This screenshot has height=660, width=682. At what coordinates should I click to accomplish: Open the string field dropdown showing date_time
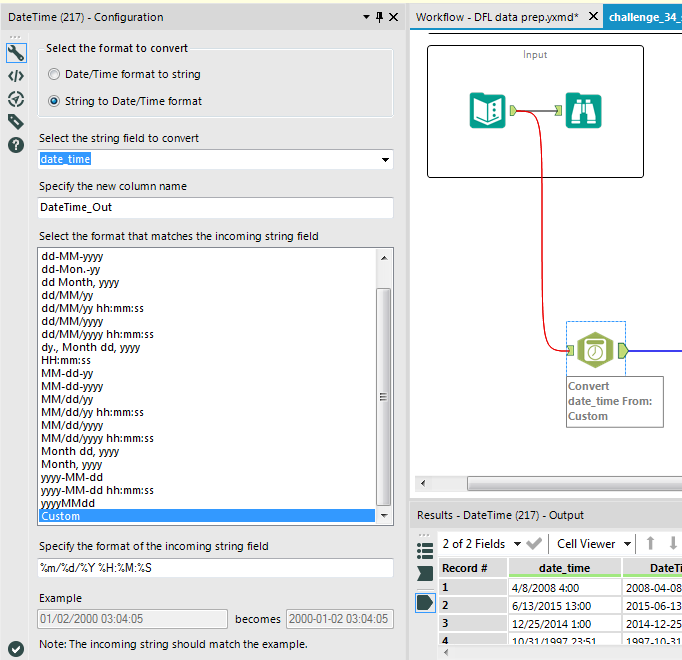385,160
